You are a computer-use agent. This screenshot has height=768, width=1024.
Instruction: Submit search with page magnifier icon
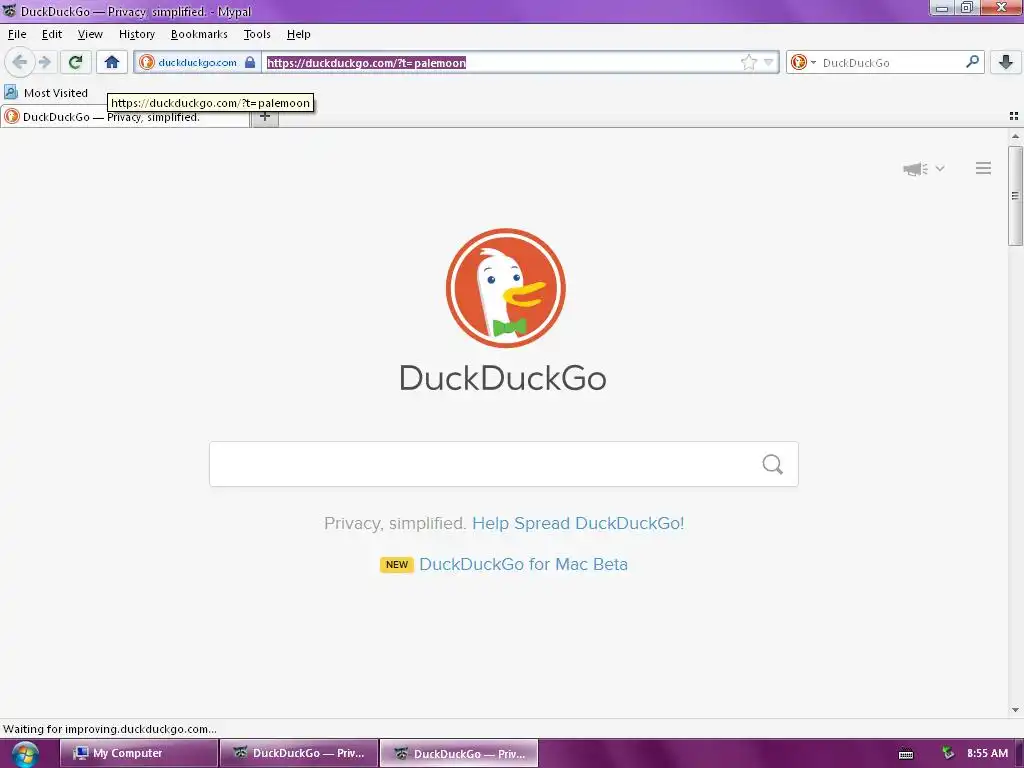tap(772, 464)
